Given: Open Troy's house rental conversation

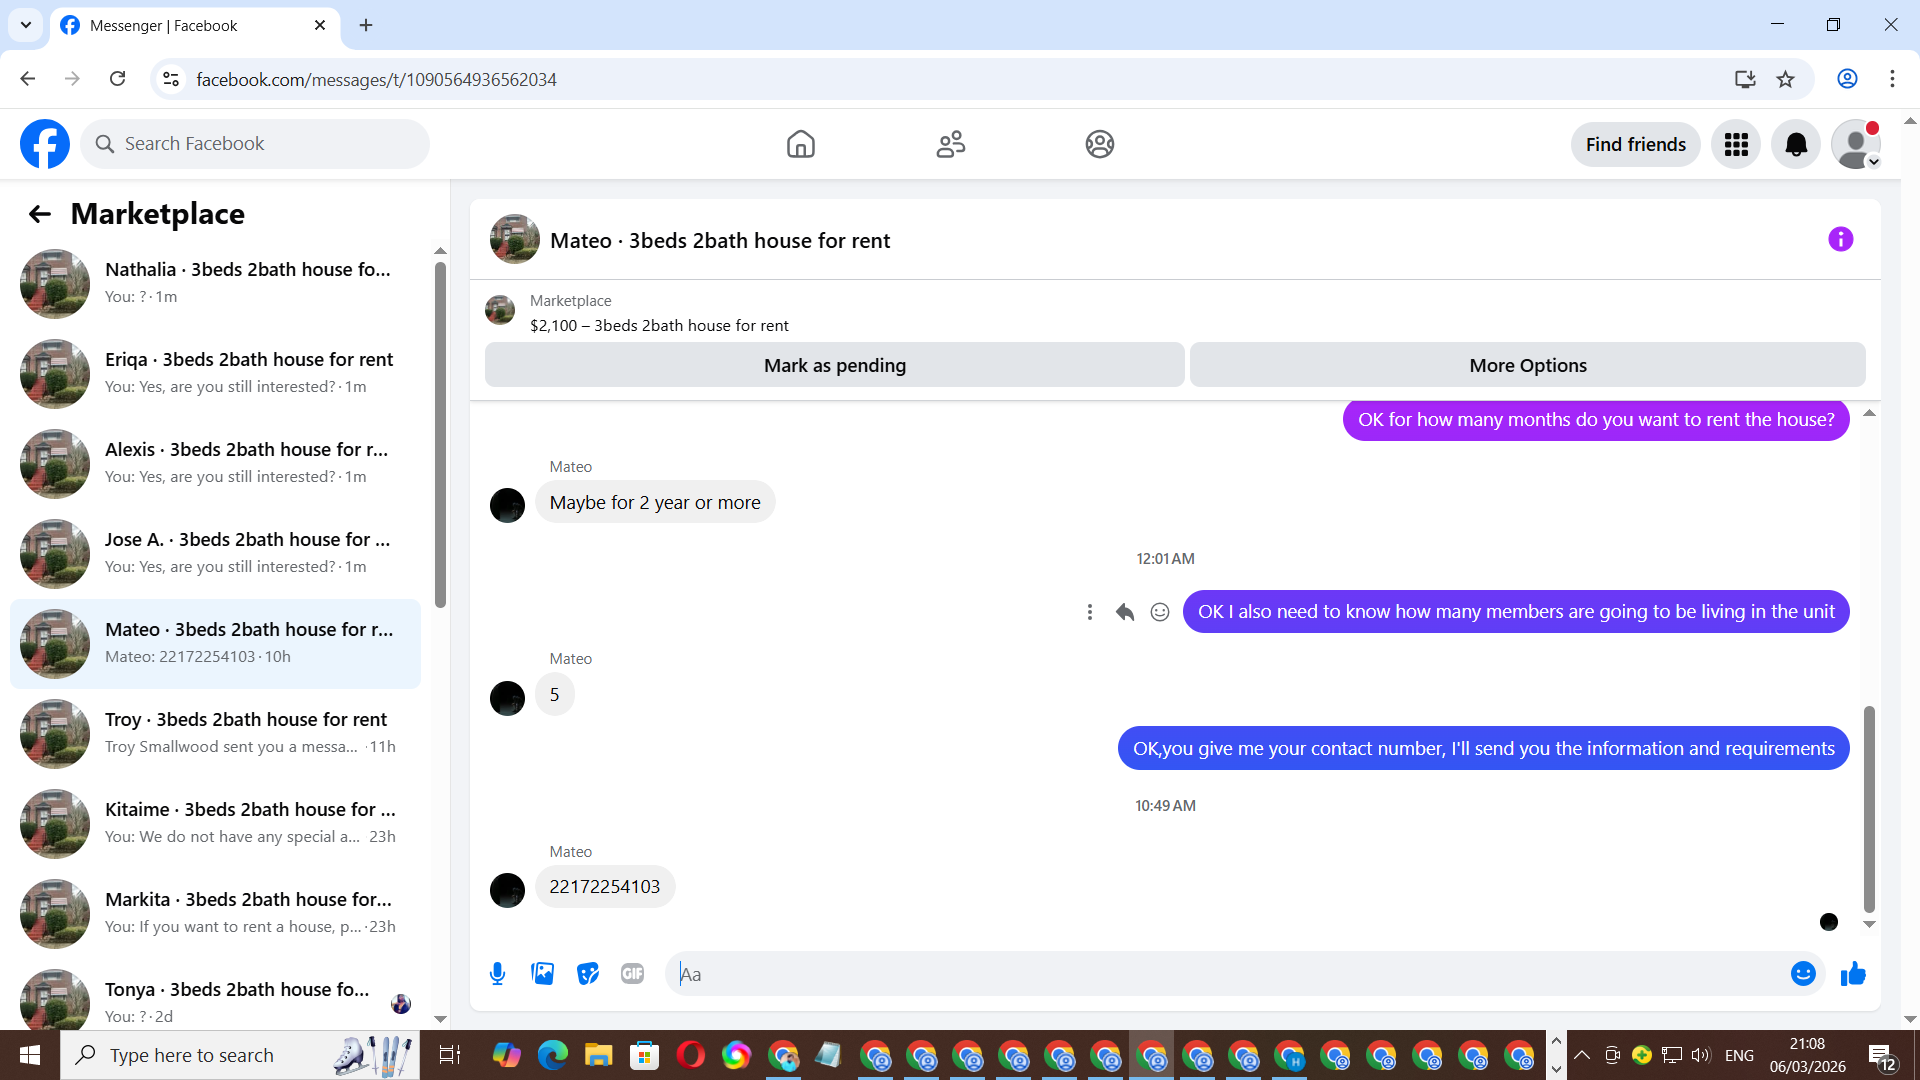Looking at the screenshot, I should pyautogui.click(x=215, y=733).
